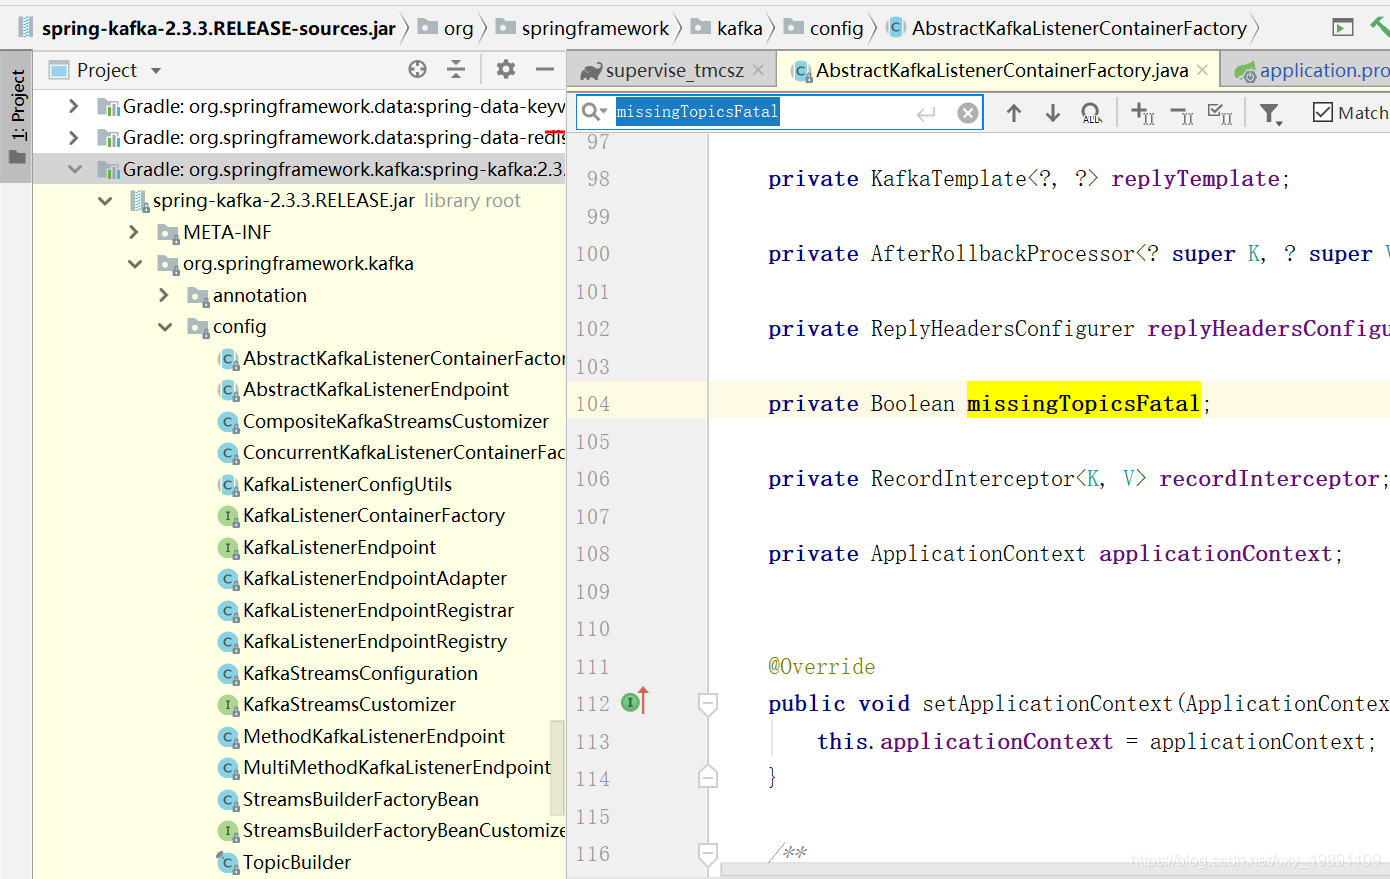Open the 1: Project side tool tab

[17, 117]
